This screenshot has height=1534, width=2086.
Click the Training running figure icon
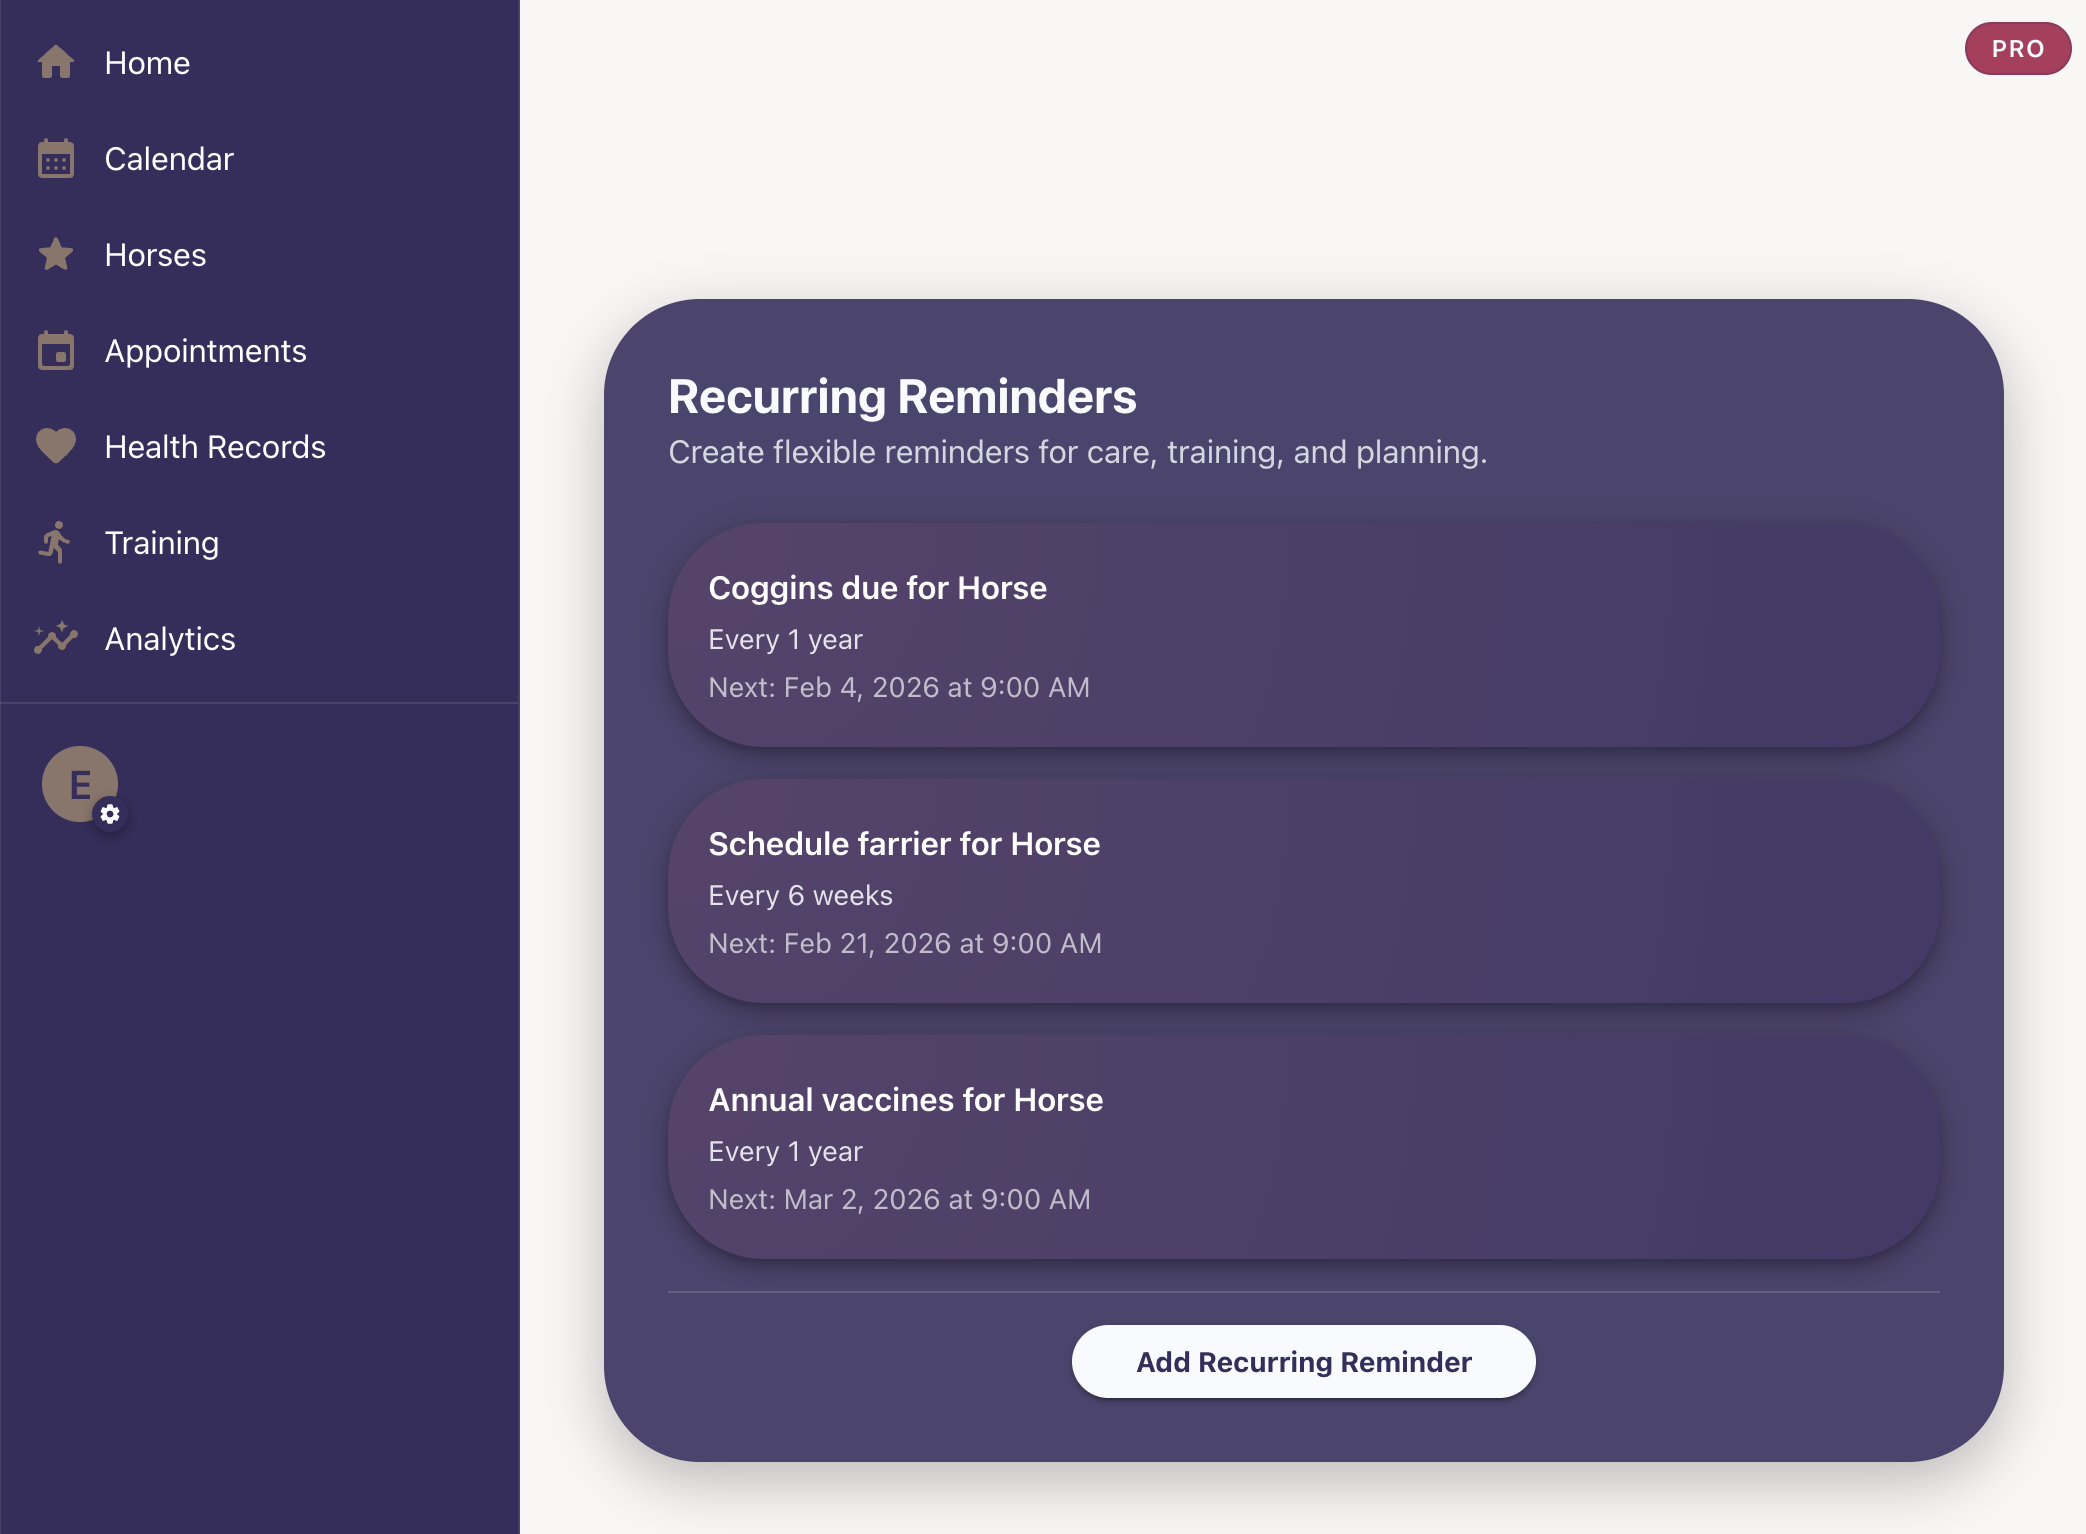(x=56, y=542)
